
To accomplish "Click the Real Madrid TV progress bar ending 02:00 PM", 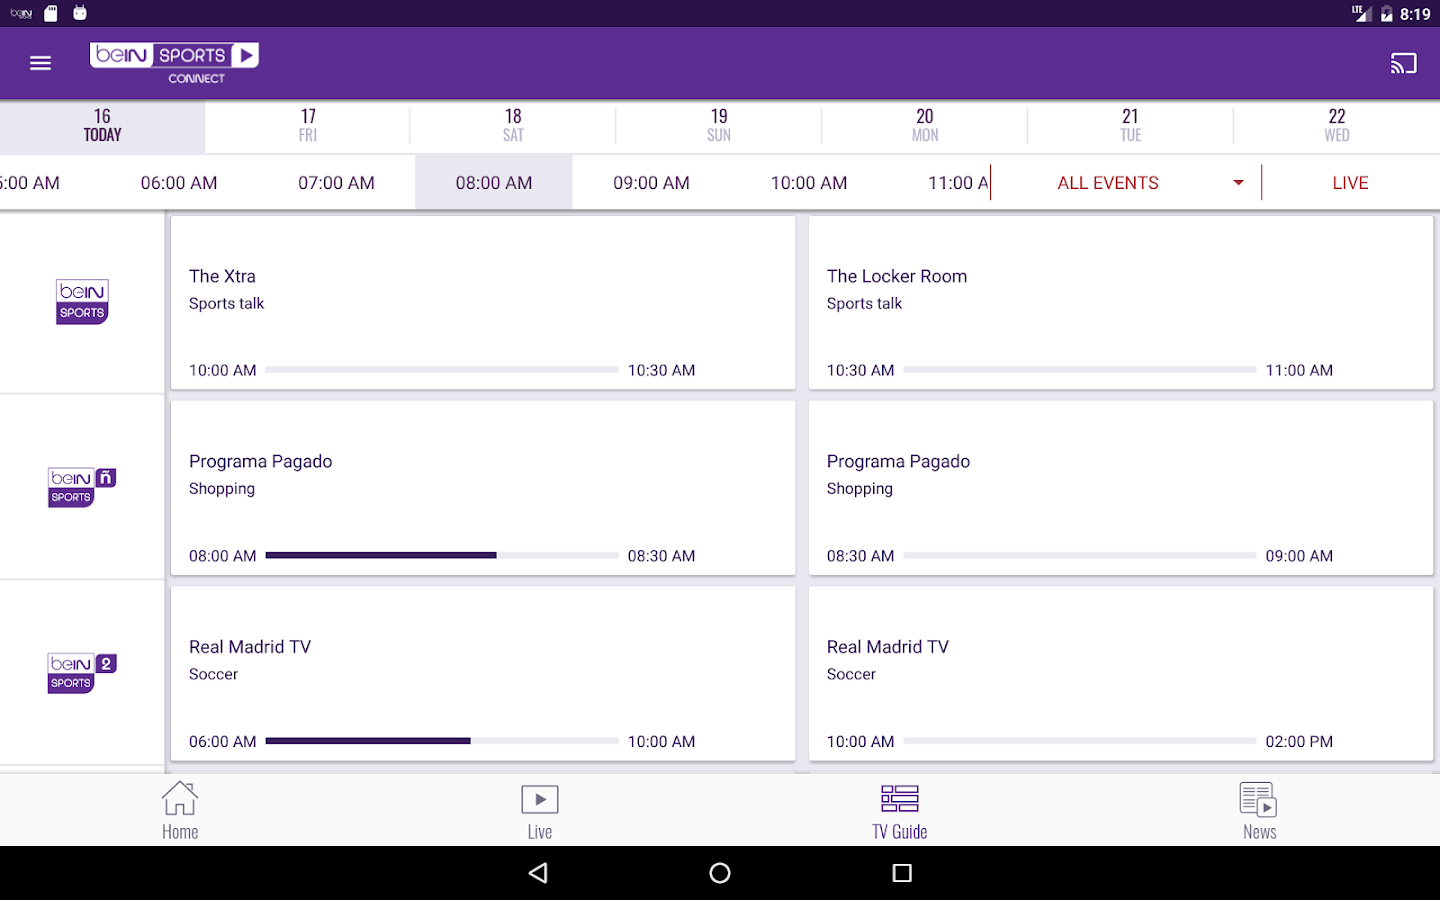I will (1080, 741).
